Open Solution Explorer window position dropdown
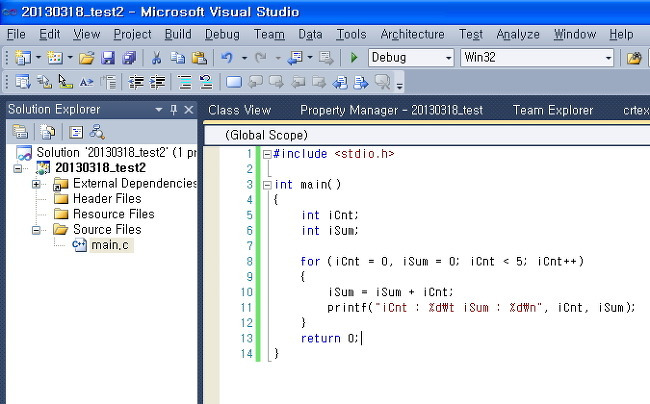This screenshot has height=404, width=650. tap(158, 110)
